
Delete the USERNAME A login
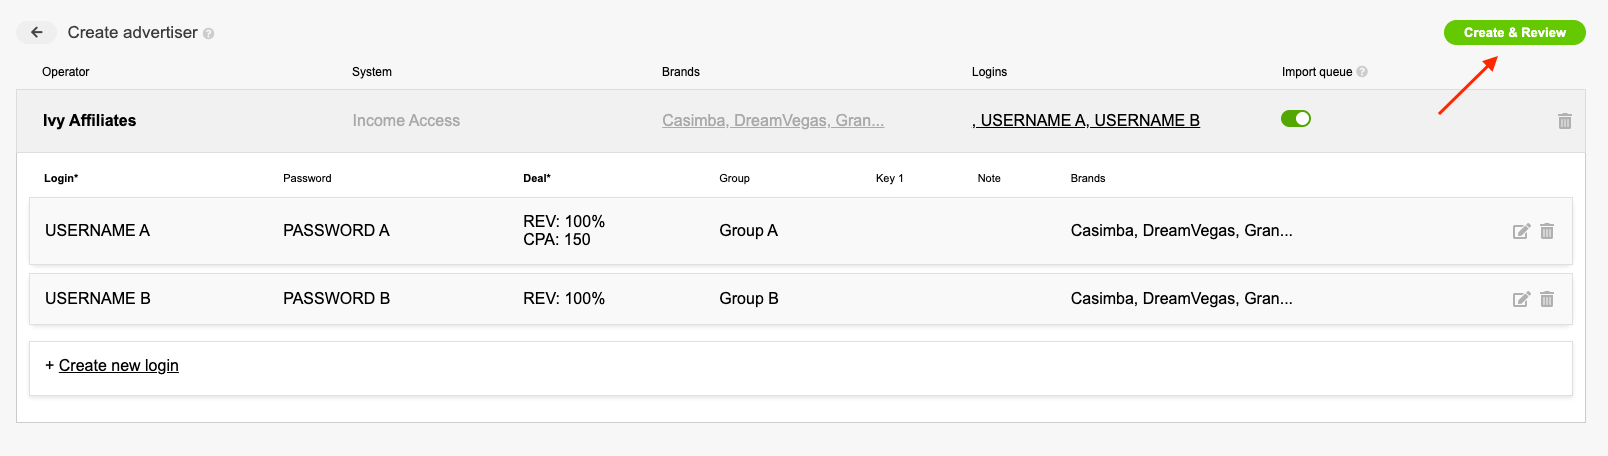click(1547, 231)
